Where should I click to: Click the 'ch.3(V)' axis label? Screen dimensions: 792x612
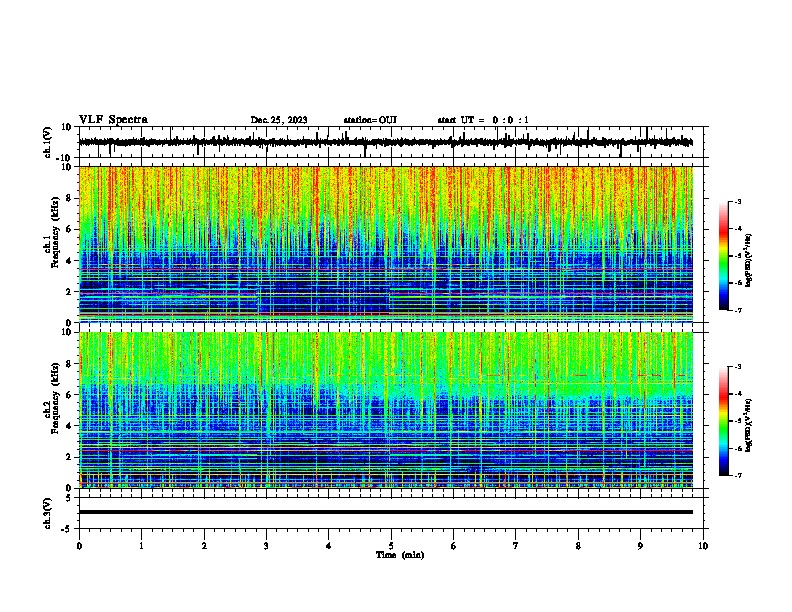pyautogui.click(x=47, y=513)
